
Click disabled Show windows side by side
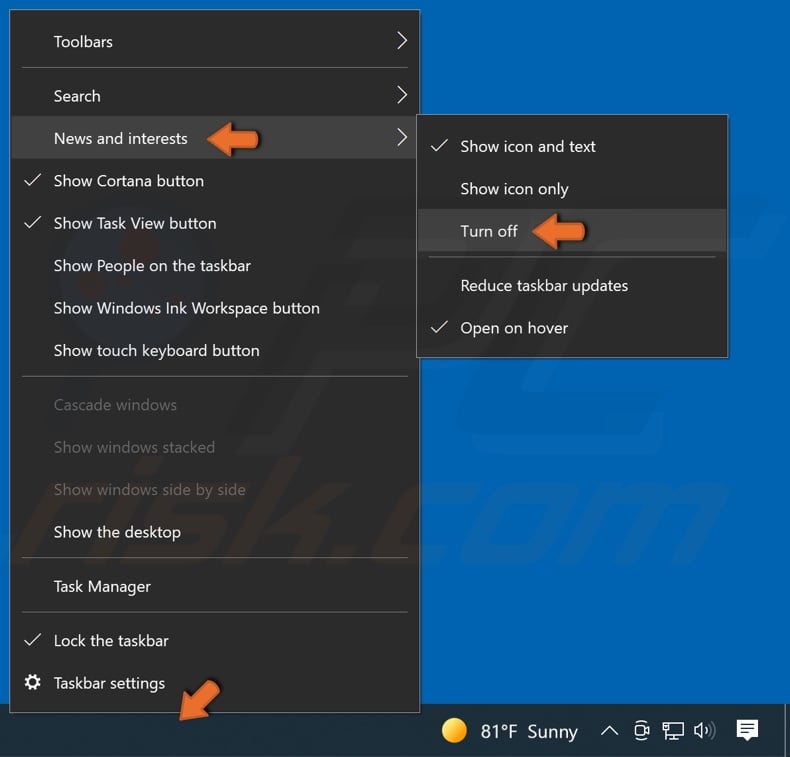click(215, 490)
